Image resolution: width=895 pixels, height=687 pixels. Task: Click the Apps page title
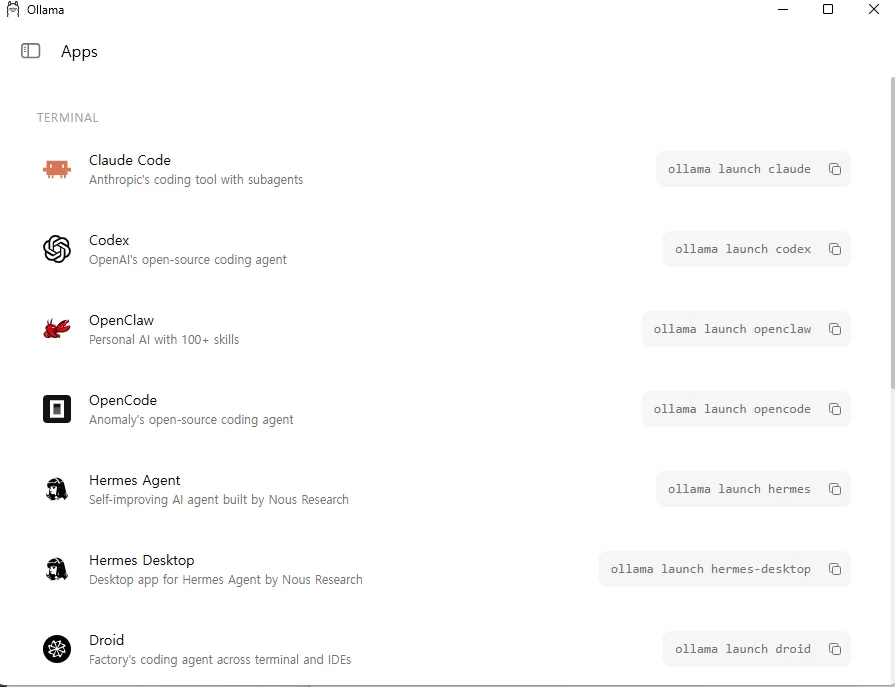click(79, 52)
